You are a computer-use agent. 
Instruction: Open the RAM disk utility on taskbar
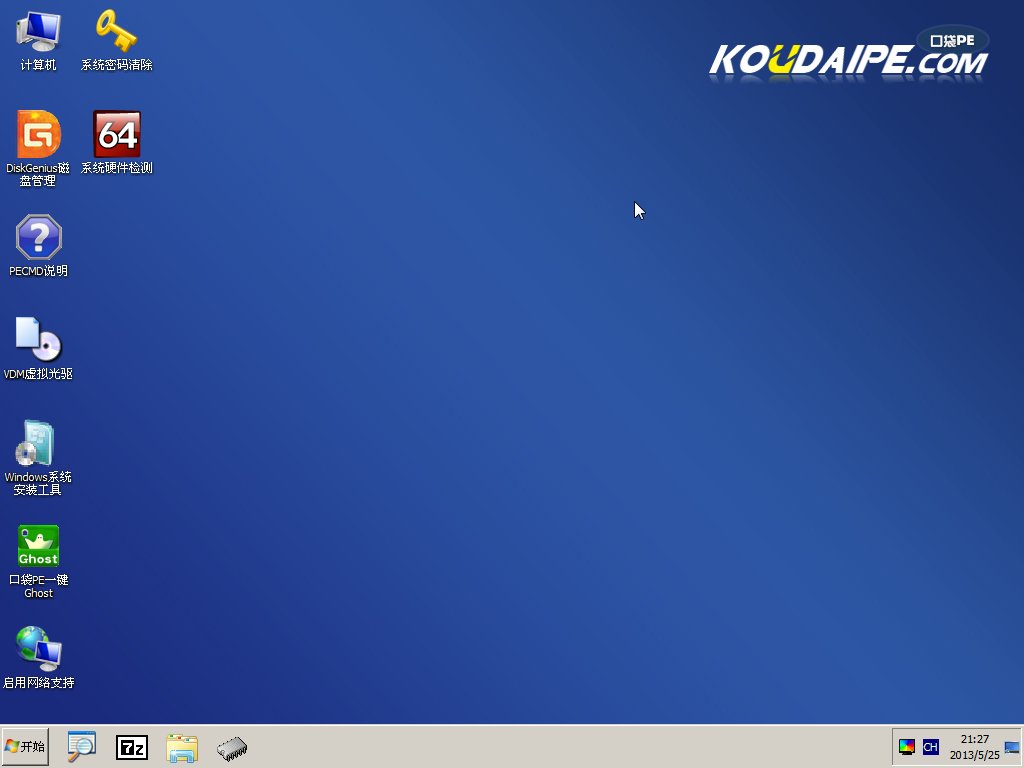[233, 747]
